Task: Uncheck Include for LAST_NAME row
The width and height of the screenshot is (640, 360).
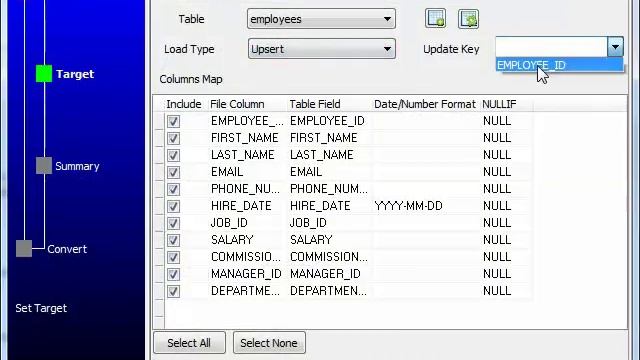Action: pyautogui.click(x=173, y=156)
